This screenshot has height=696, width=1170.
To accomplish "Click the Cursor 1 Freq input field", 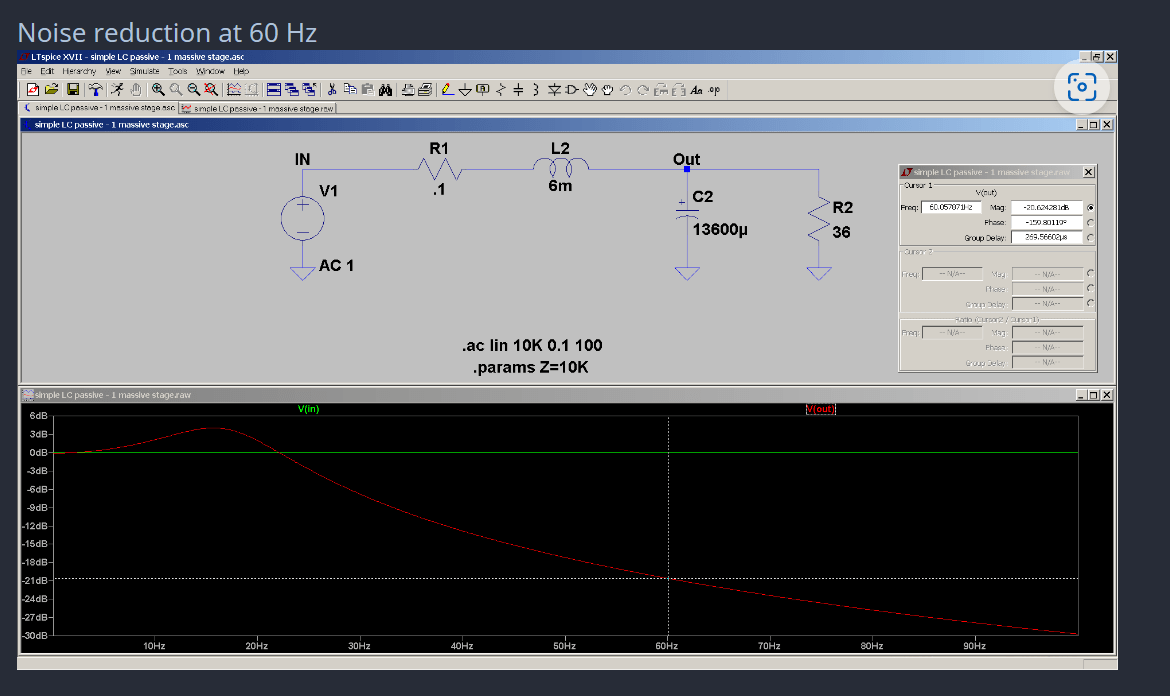I will 951,207.
